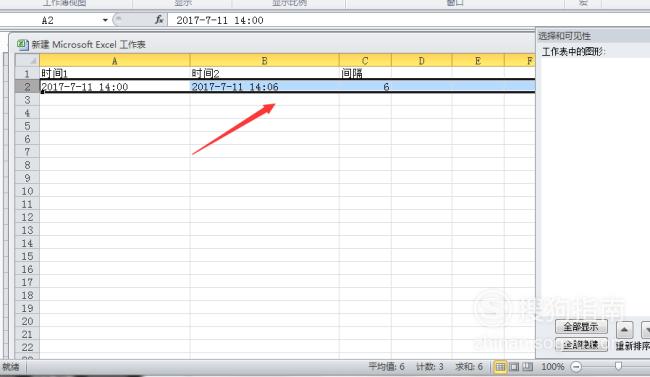Click the 就绪 status at bottom left

11,367
